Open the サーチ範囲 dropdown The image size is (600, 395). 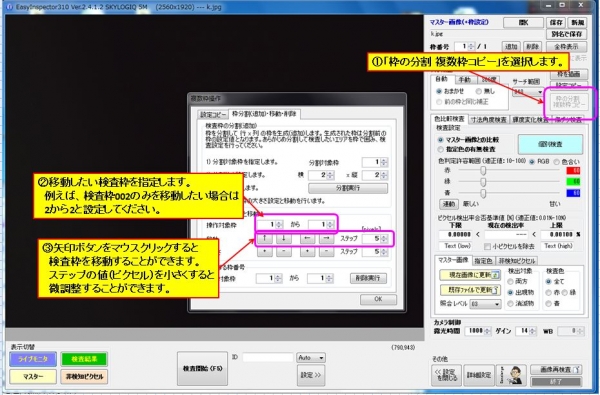(528, 92)
